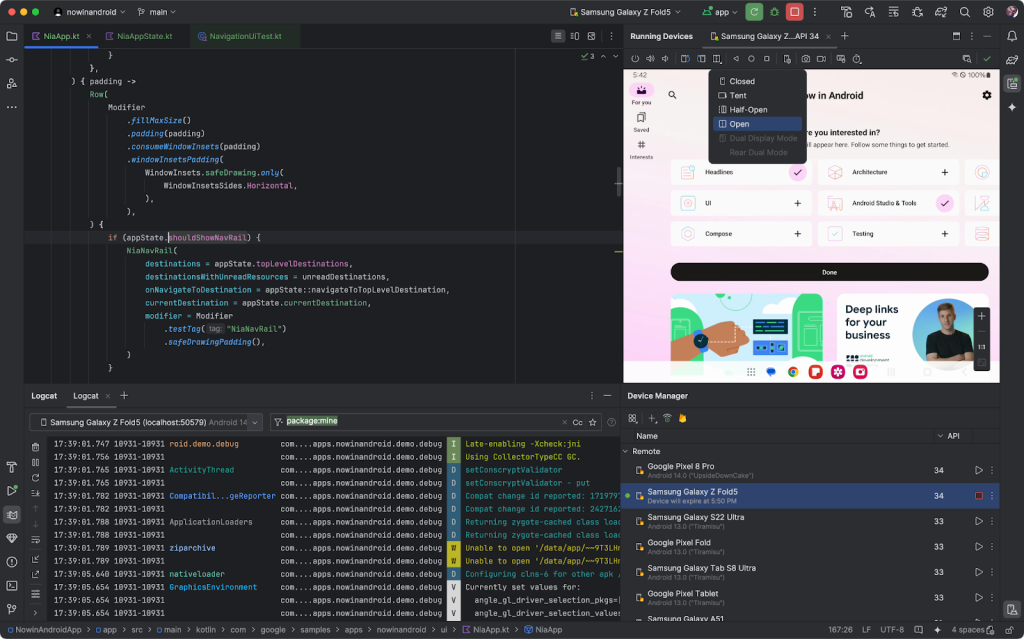Toggle the Headlines interest checkmark in the app
Screen dimensions: 1024x639
(797, 172)
